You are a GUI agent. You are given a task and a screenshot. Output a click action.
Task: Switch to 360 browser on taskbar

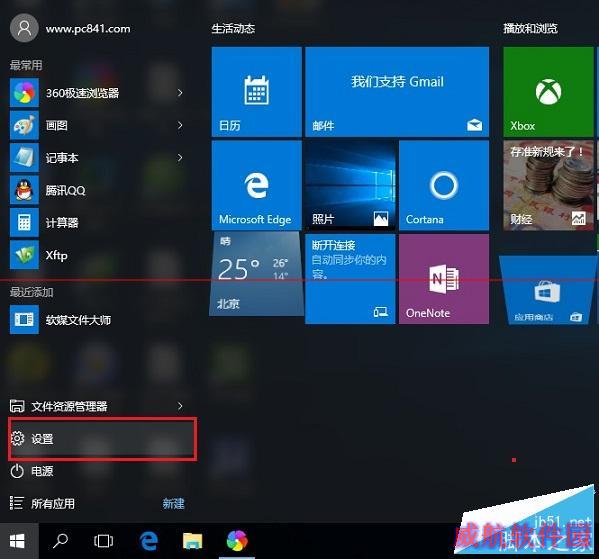[x=237, y=541]
